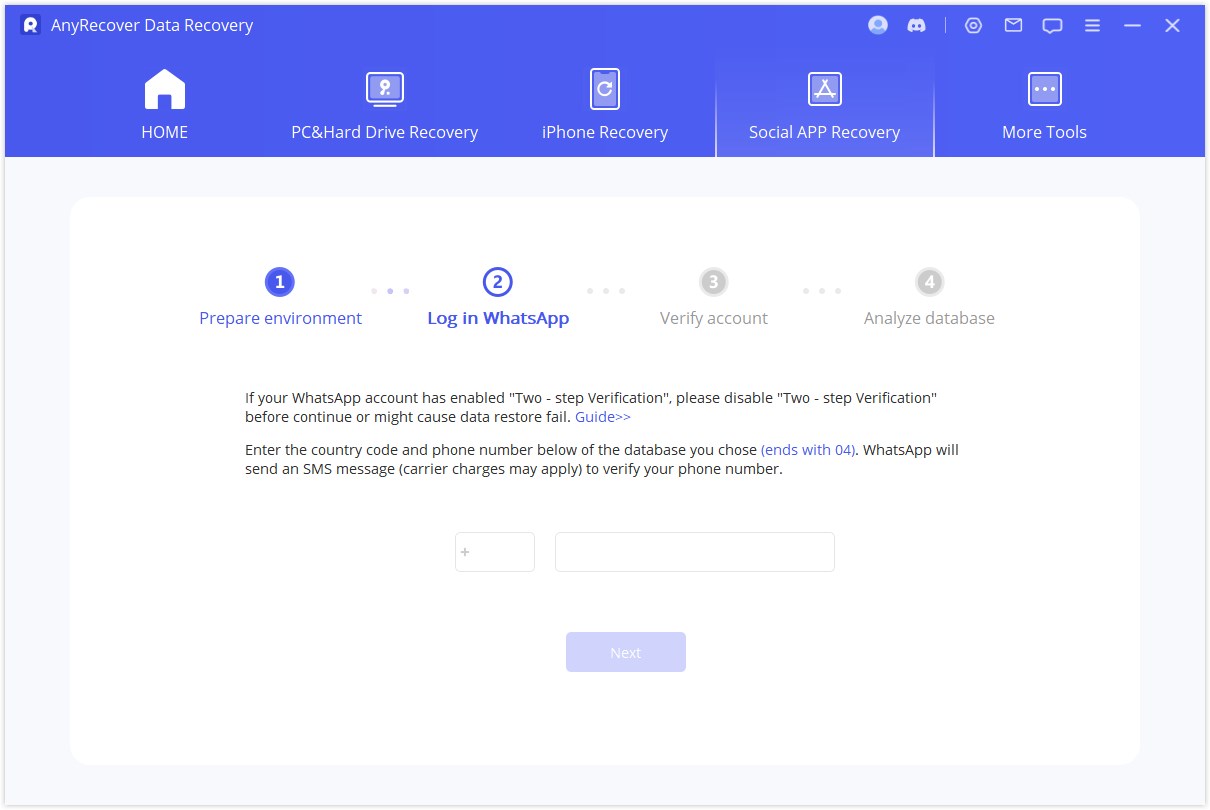This screenshot has height=810, width=1210.
Task: Click the HOME house icon
Action: [165, 89]
